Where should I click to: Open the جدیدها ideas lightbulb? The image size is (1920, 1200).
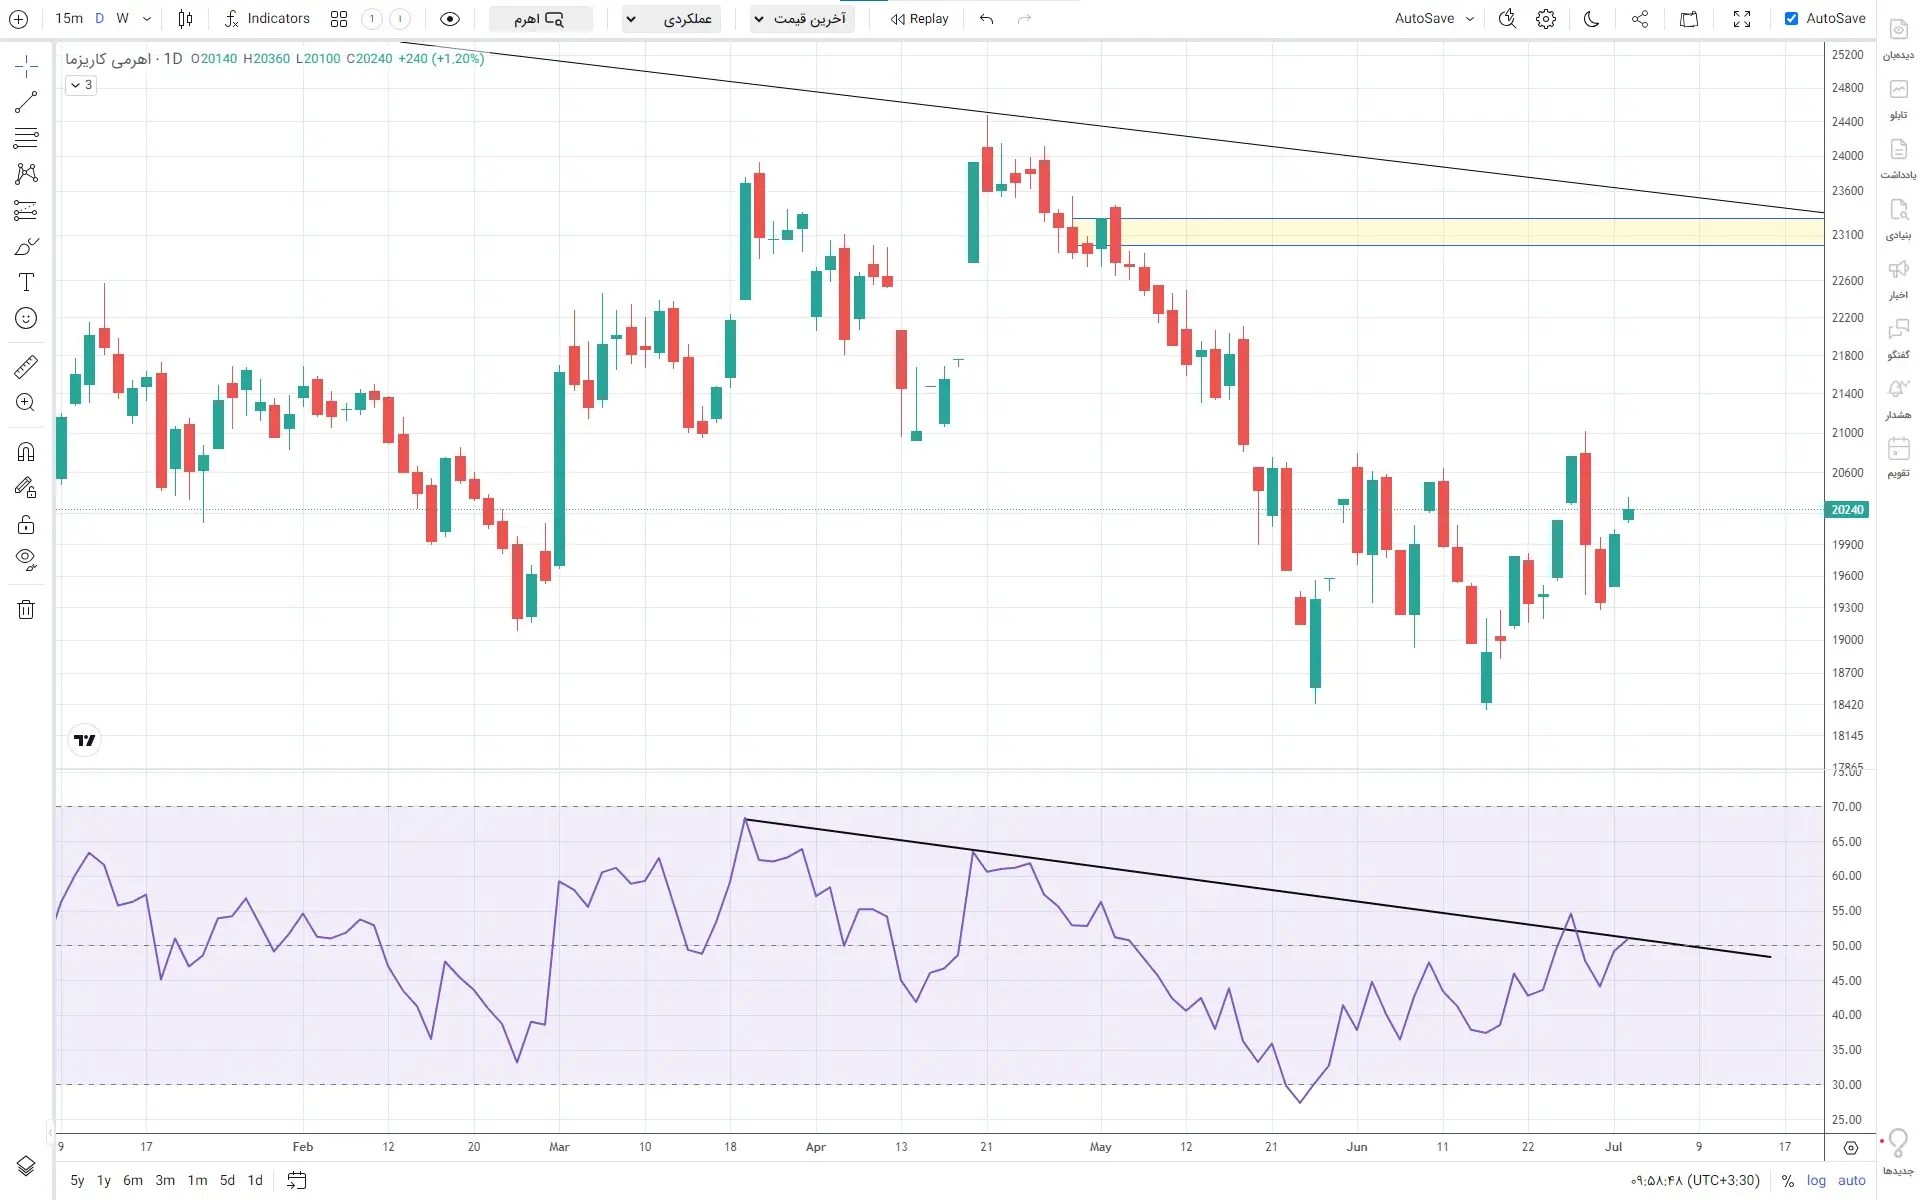[x=1898, y=1152]
